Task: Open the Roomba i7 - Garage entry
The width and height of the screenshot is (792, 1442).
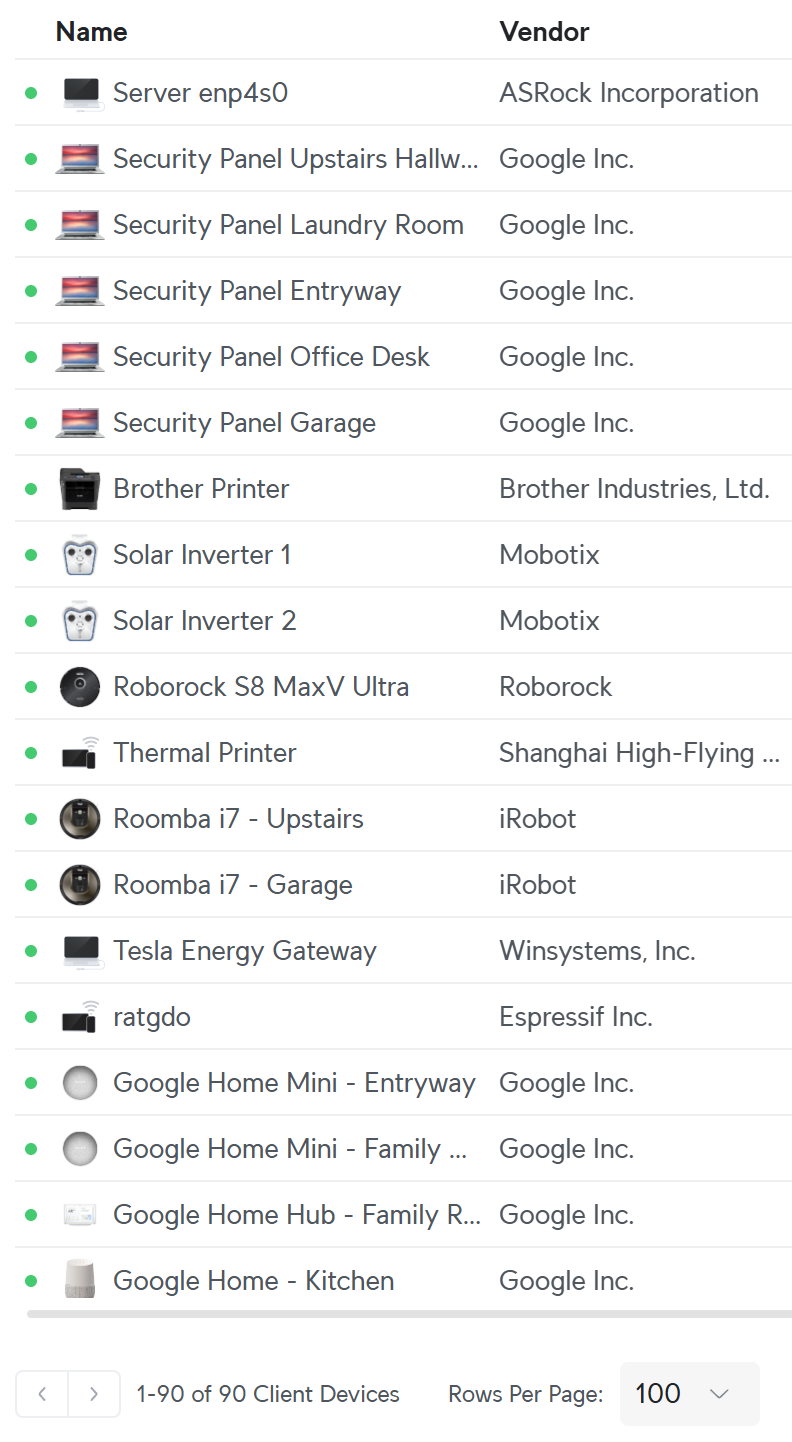Action: pyautogui.click(x=233, y=885)
